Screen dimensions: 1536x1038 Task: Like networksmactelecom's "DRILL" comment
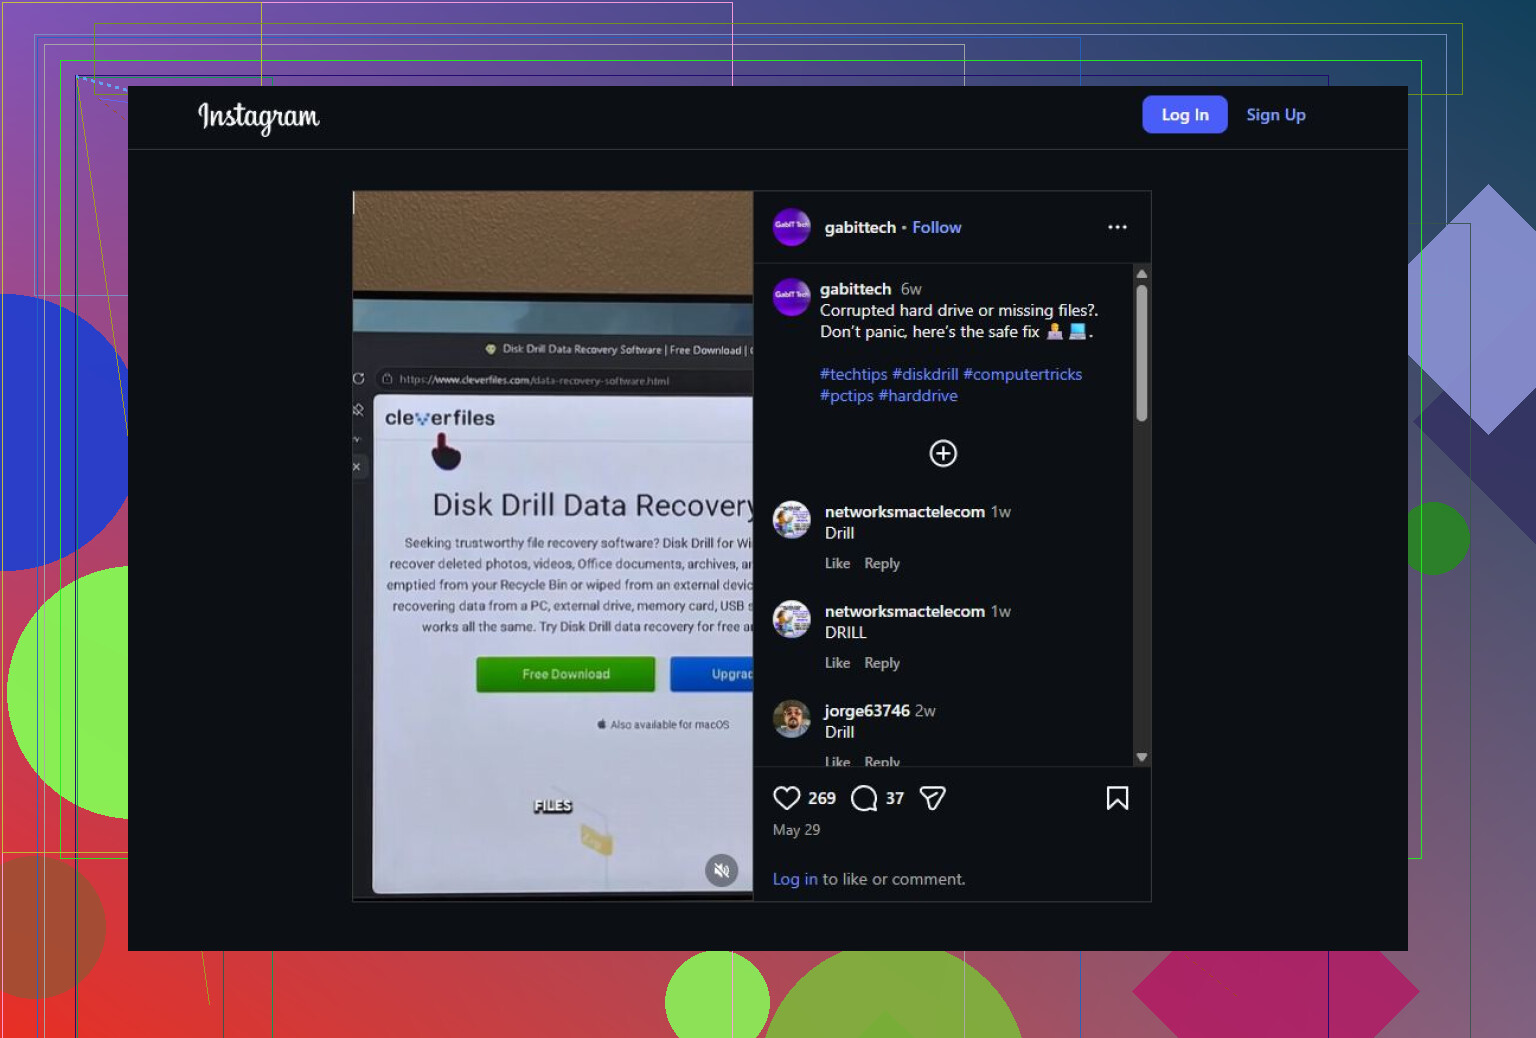(x=837, y=663)
